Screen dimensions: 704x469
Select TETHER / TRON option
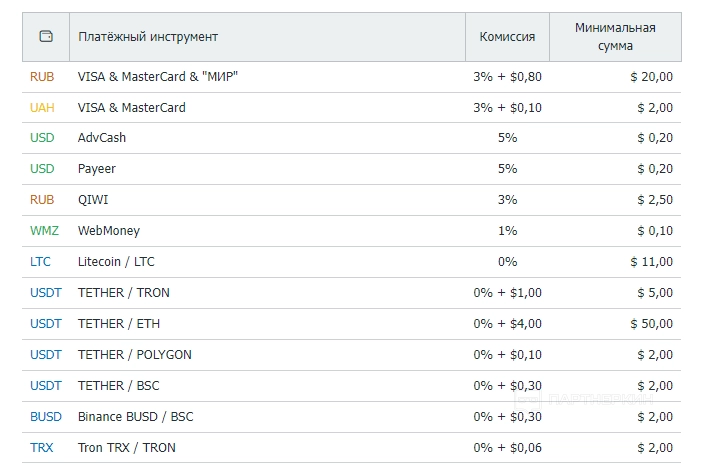click(124, 293)
